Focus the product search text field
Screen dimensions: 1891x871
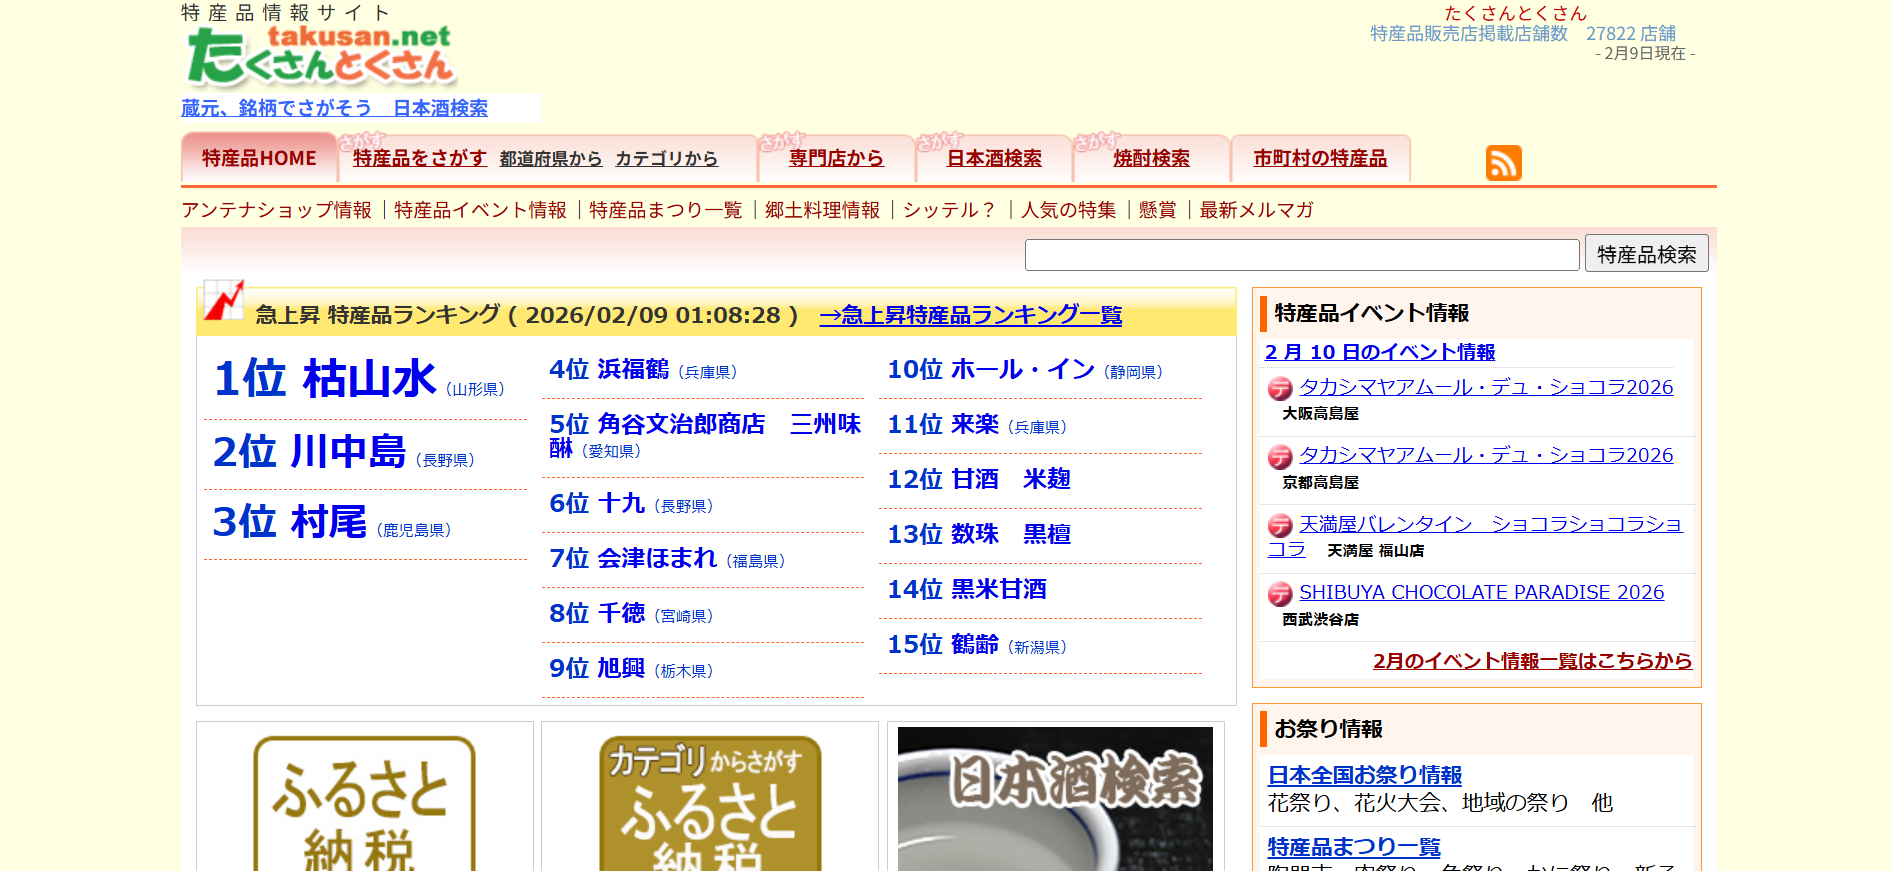point(1301,255)
